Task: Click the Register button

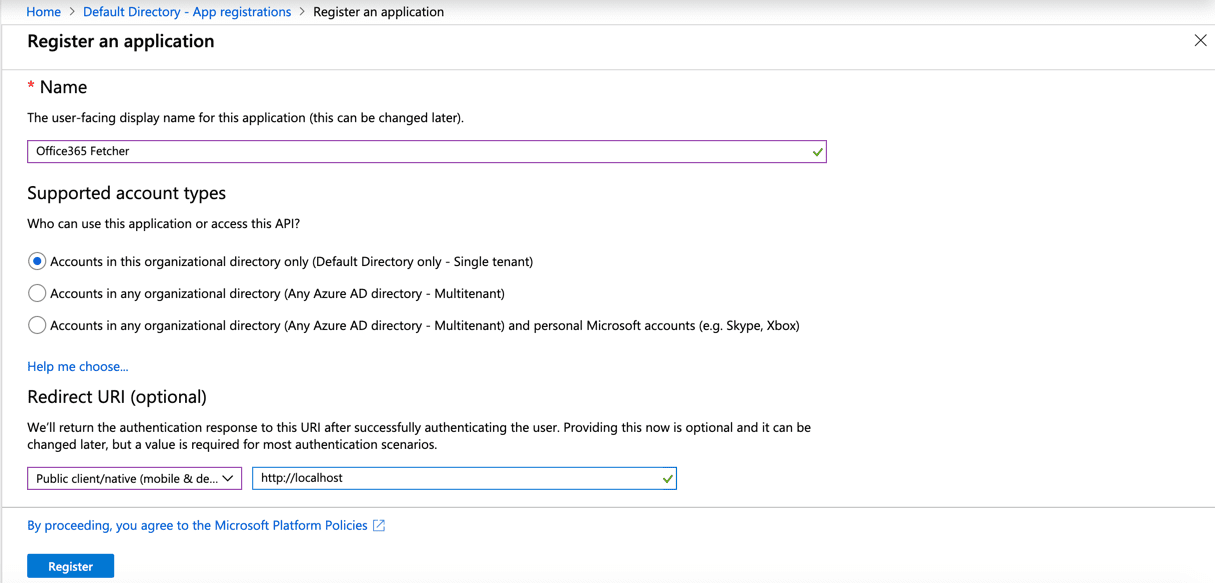Action: pyautogui.click(x=70, y=565)
